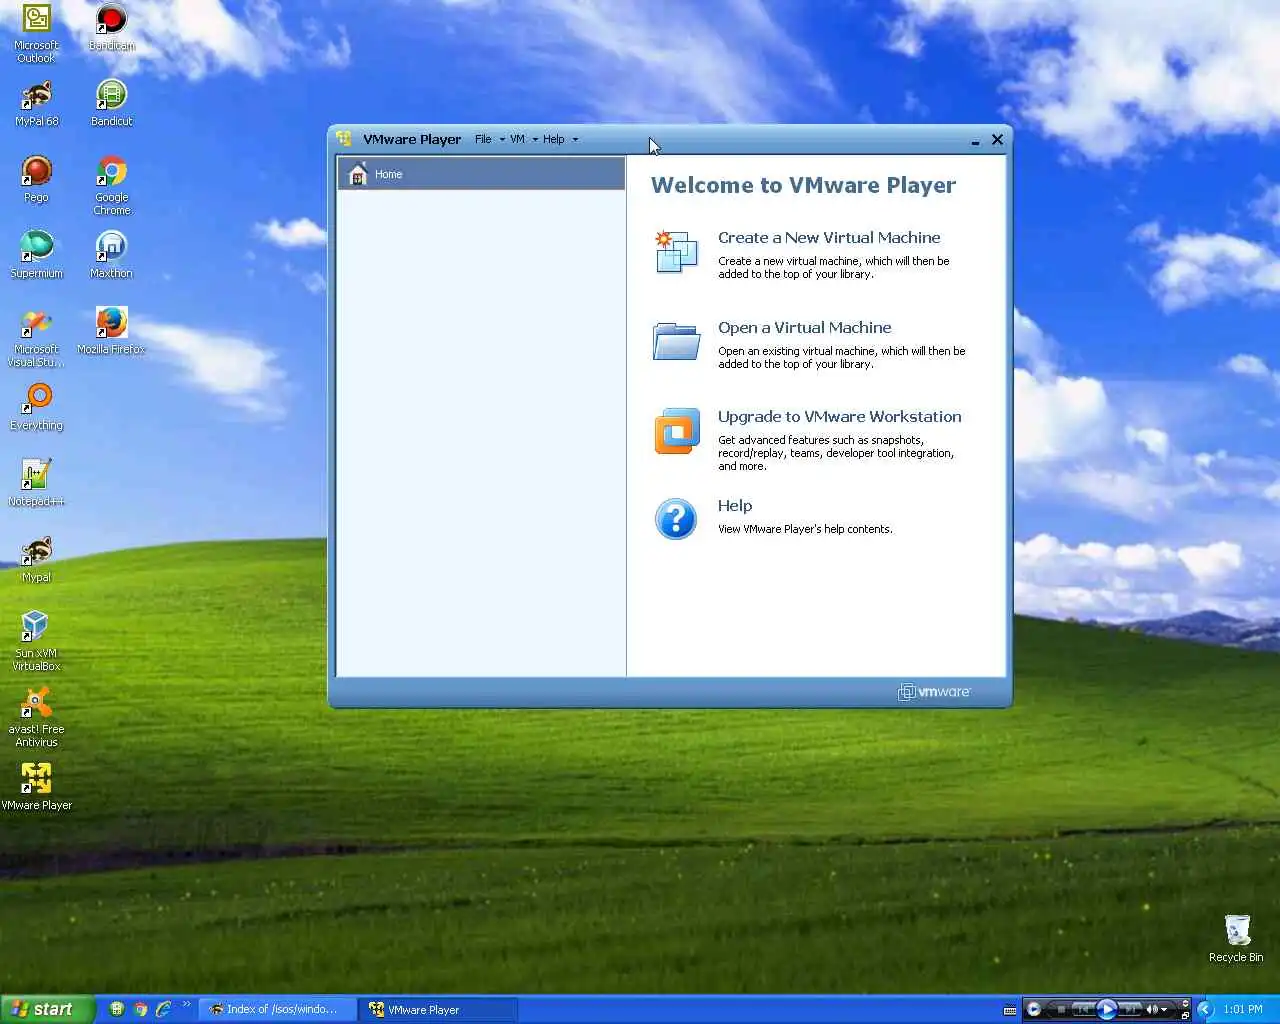Image resolution: width=1280 pixels, height=1024 pixels.
Task: Select the avast! Free Antivirus desktop icon
Action: point(36,718)
